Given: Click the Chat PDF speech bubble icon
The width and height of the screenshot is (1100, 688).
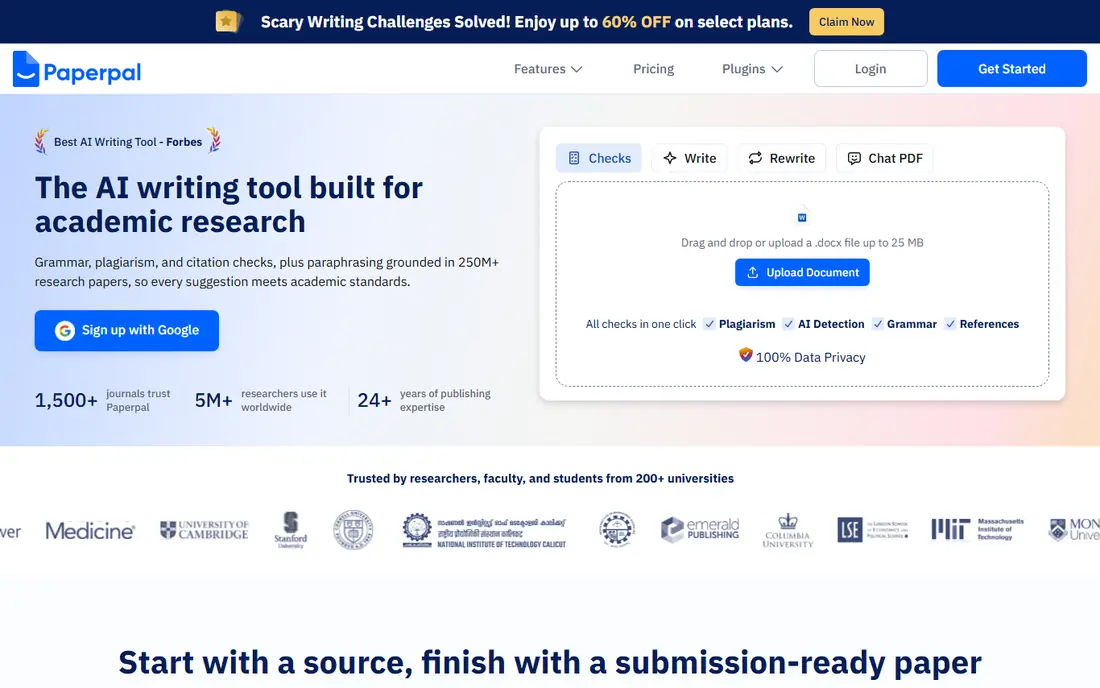Looking at the screenshot, I should point(854,158).
